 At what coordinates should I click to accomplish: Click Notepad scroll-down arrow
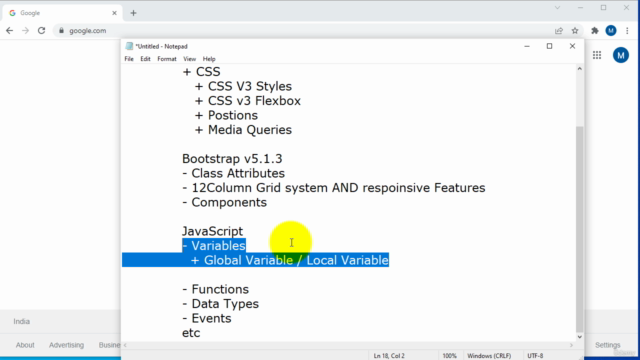pos(580,337)
